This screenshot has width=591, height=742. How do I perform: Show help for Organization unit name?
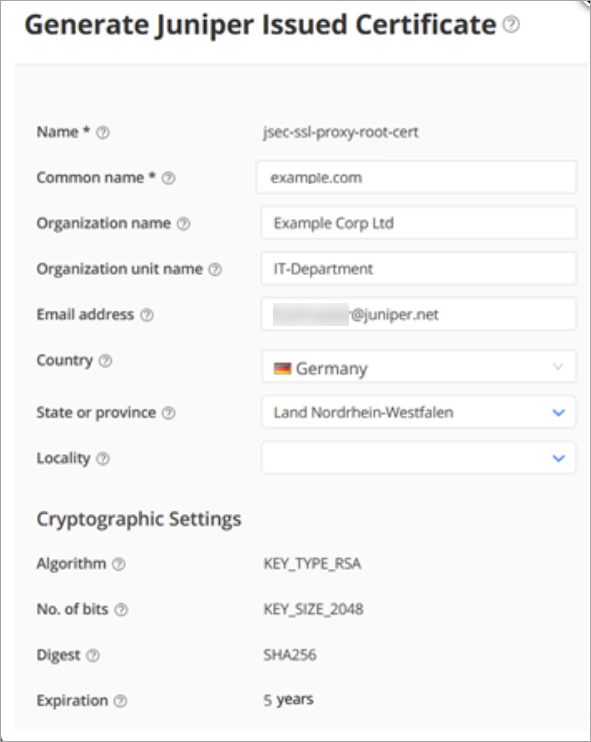pos(215,270)
